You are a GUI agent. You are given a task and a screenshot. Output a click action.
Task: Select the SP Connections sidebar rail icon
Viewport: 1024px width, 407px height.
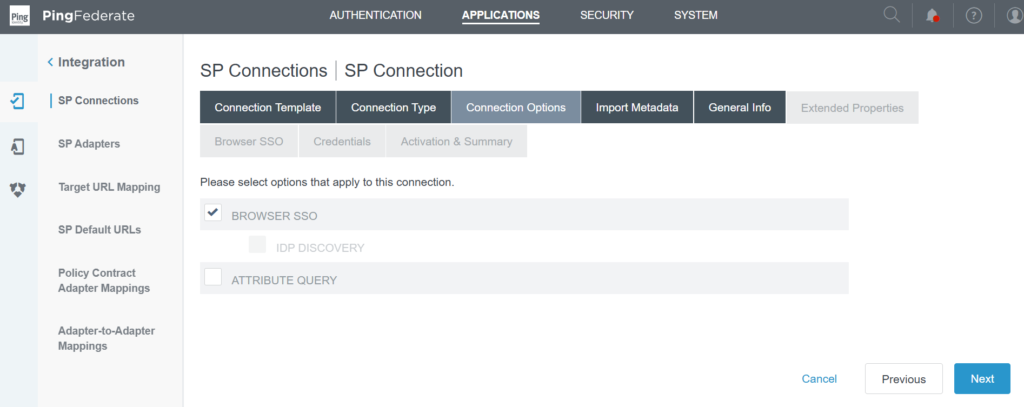pos(18,101)
